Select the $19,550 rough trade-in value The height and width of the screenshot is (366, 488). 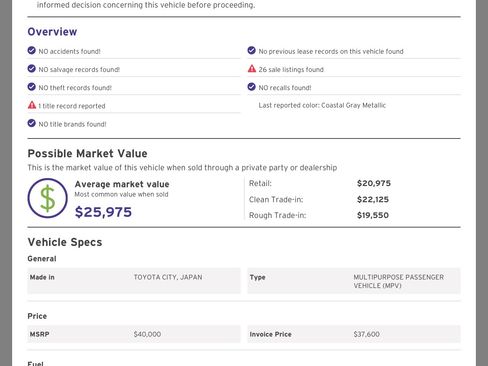[x=373, y=215]
